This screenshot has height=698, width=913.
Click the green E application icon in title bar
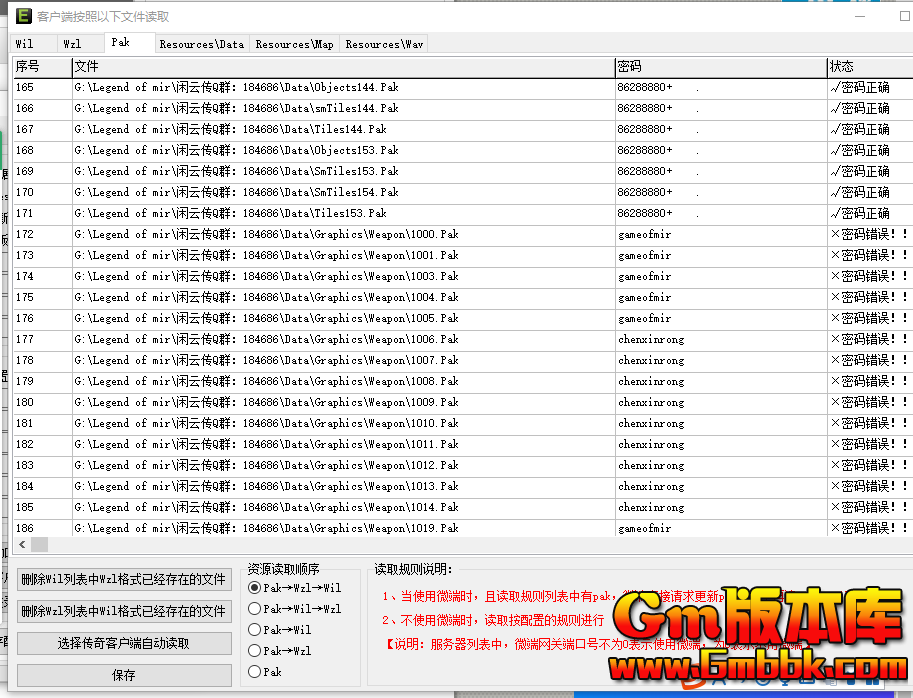pyautogui.click(x=20, y=15)
